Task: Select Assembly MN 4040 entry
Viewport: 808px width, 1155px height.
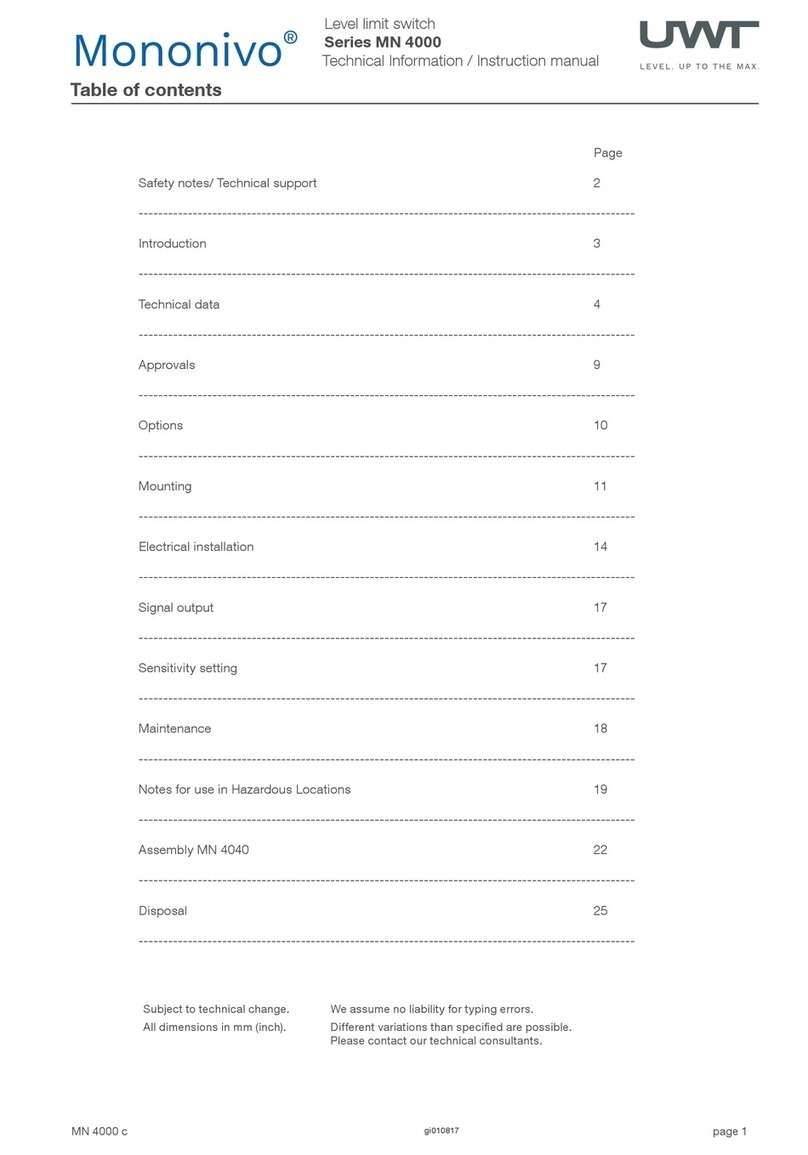Action: coord(194,850)
